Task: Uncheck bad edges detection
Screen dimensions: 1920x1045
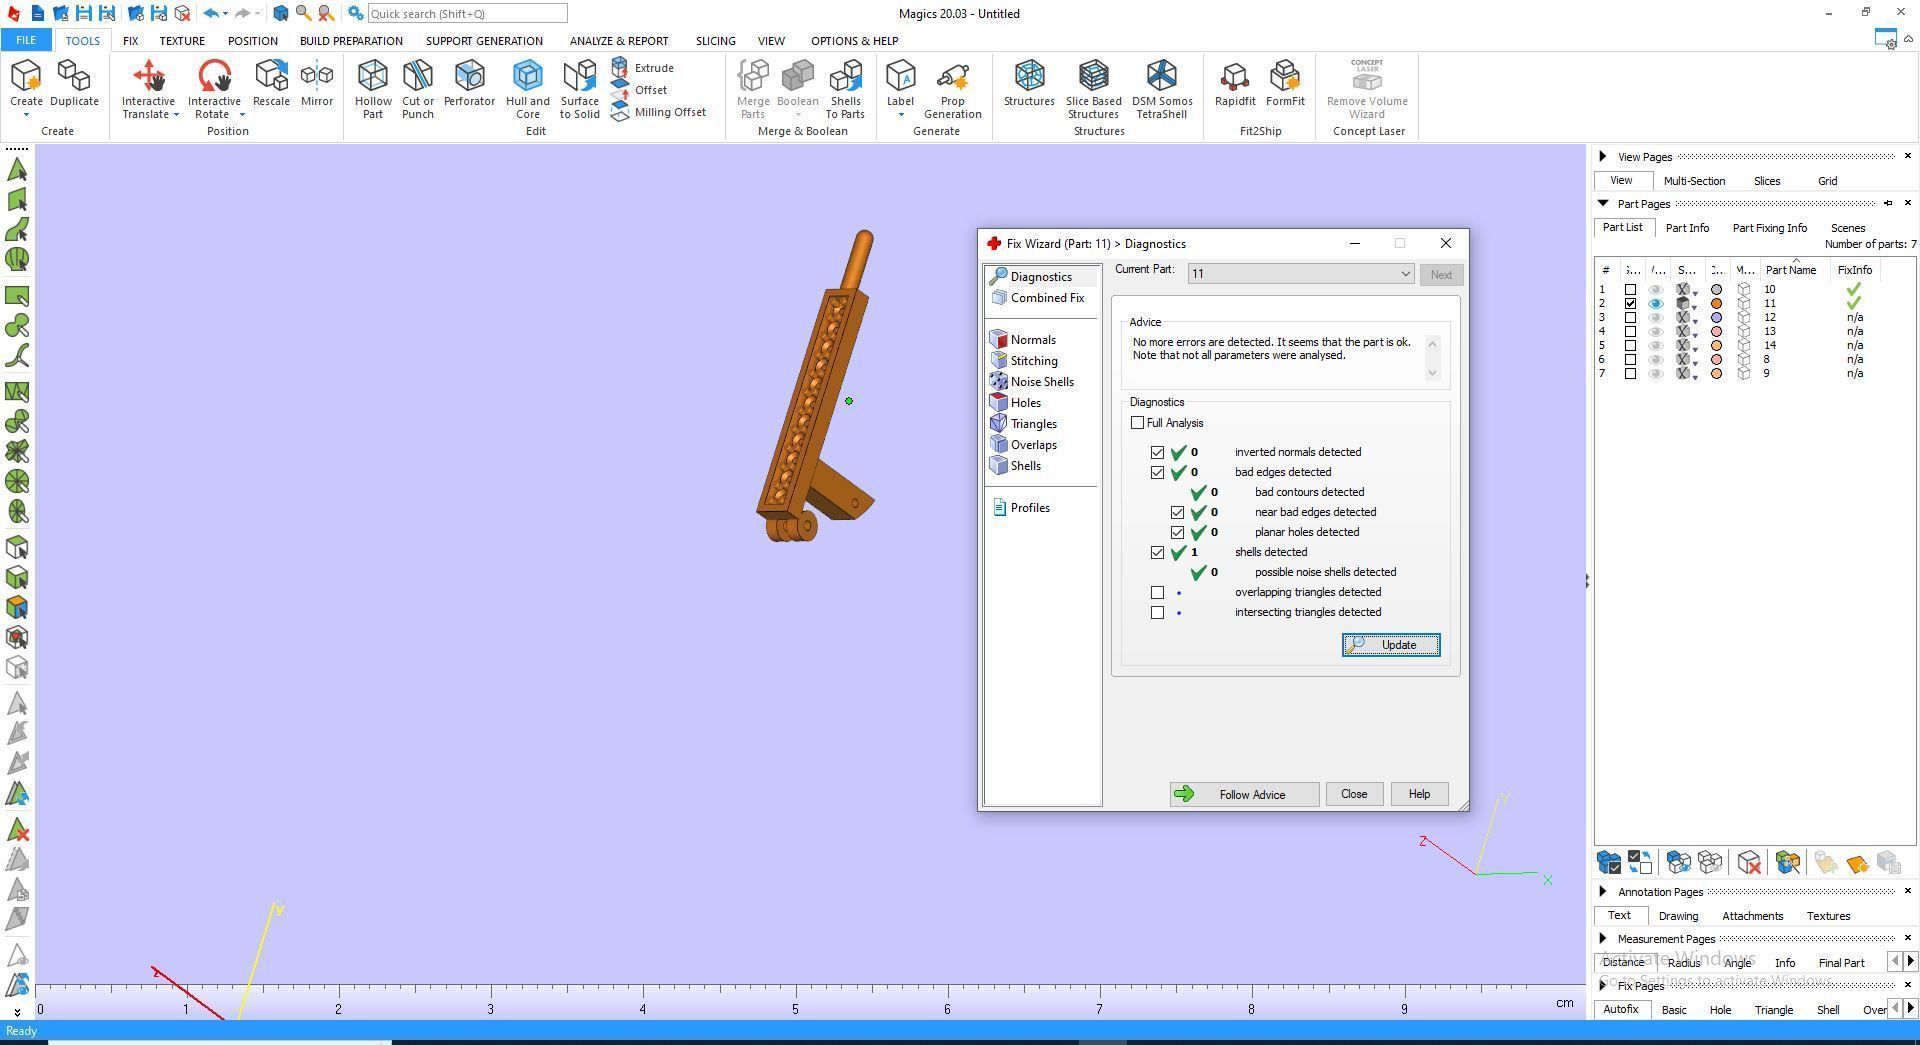Action: pos(1157,472)
